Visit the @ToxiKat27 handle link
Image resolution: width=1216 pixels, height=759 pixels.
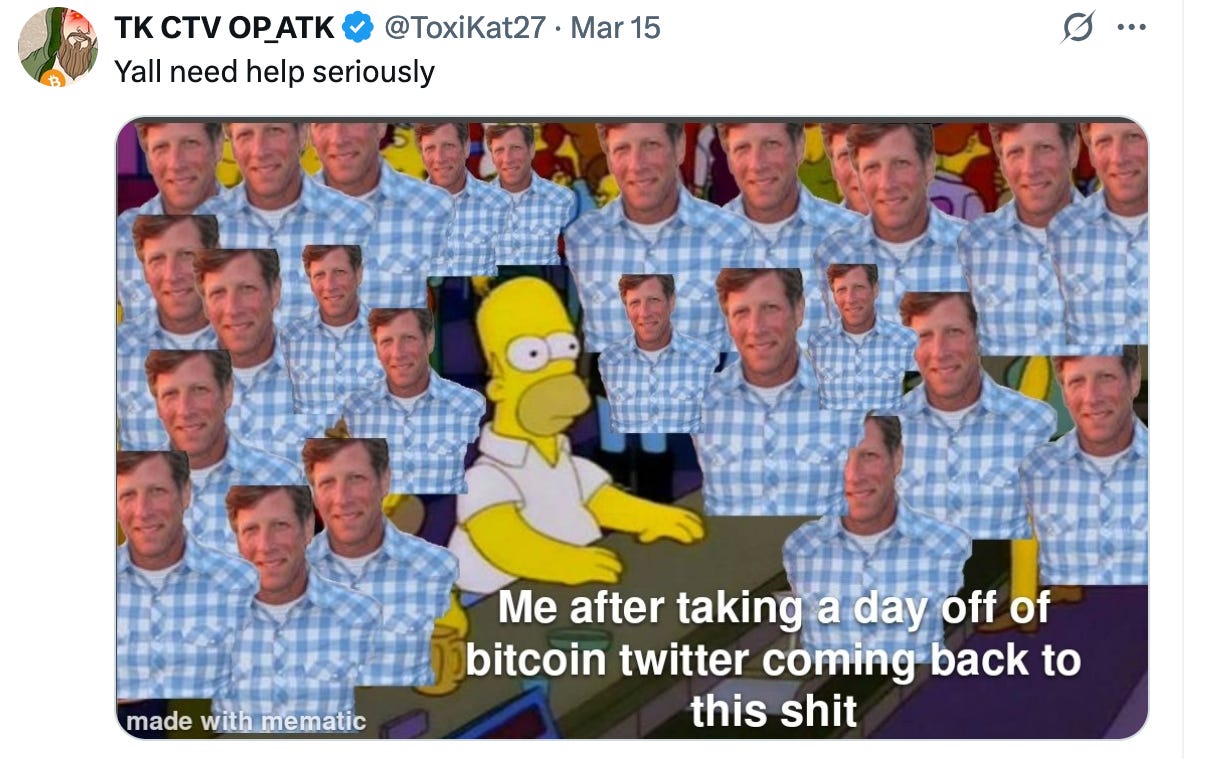click(465, 28)
